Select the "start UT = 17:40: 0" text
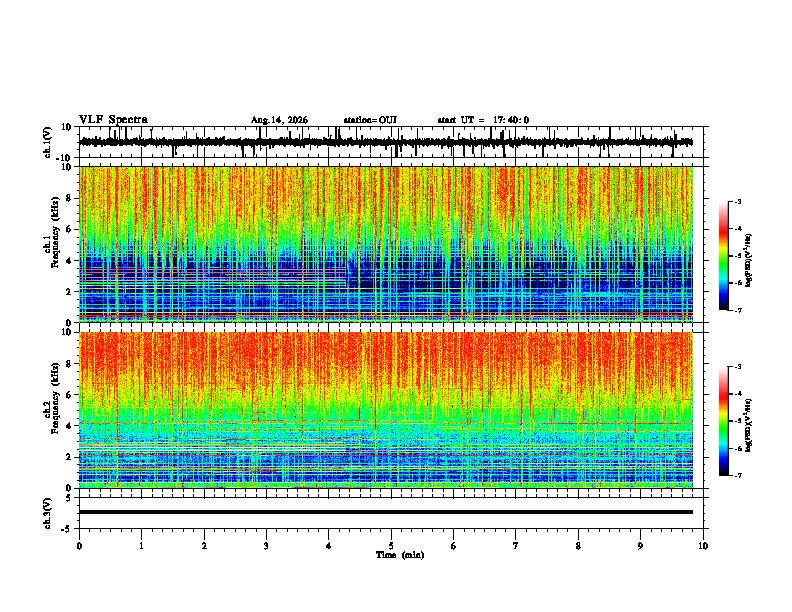Image resolution: width=792 pixels, height=612 pixels. pos(483,120)
